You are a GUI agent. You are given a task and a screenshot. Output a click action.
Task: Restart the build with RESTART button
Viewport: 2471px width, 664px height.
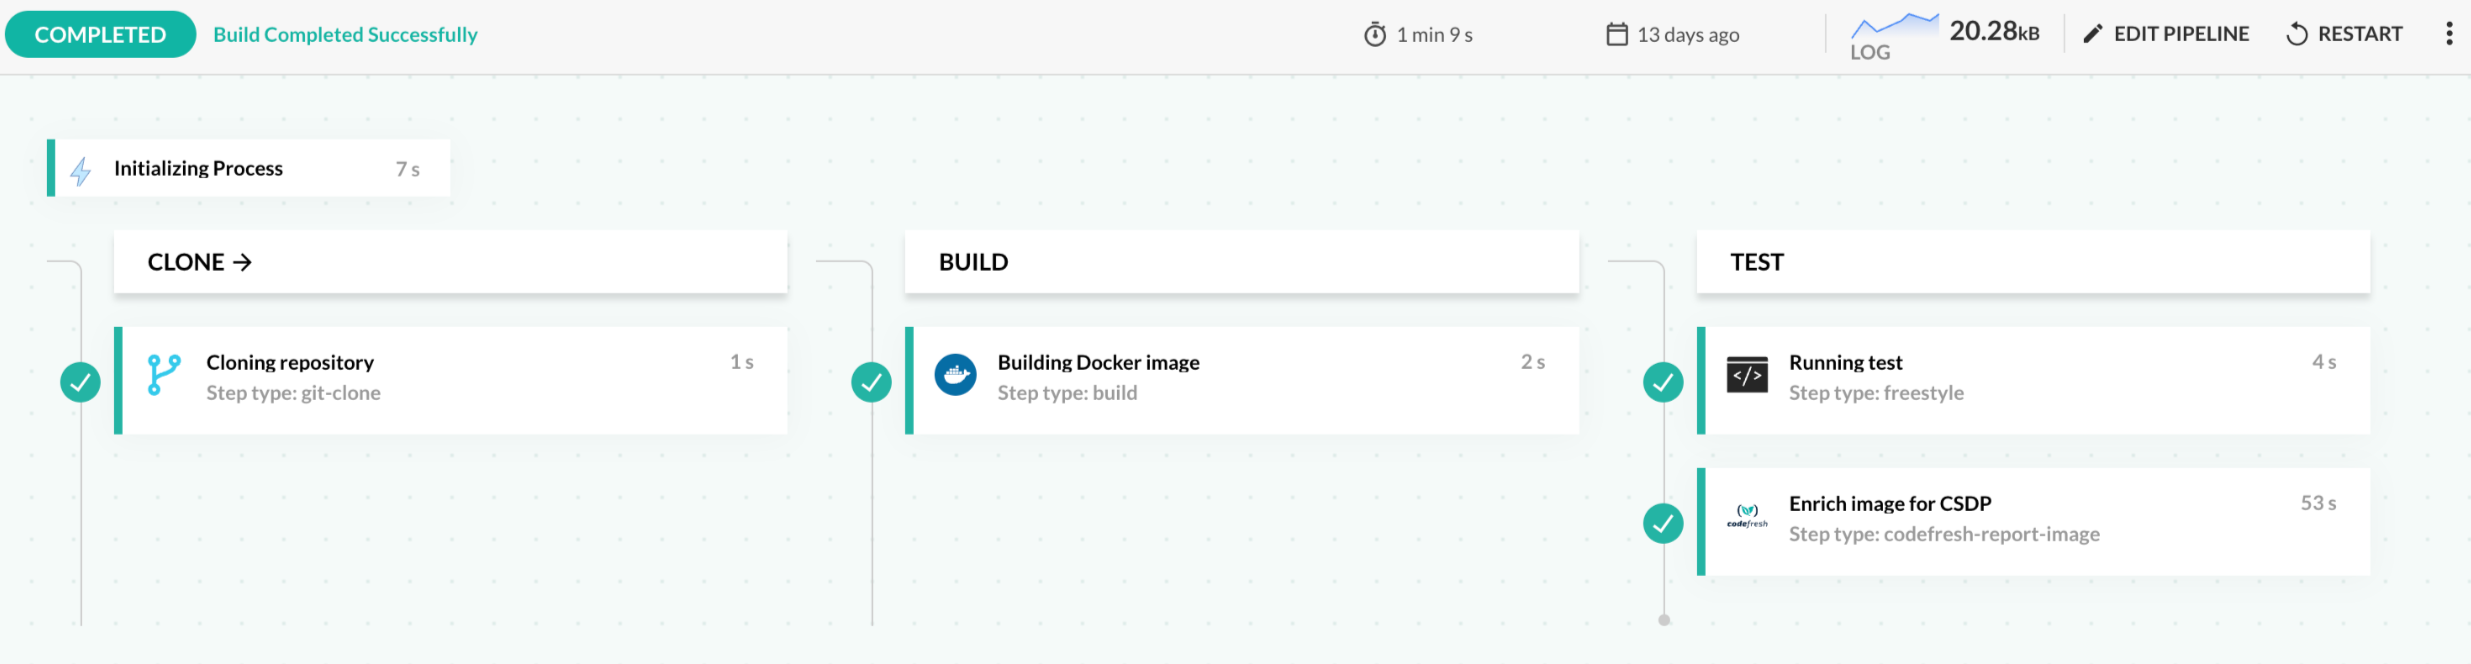2344,34
